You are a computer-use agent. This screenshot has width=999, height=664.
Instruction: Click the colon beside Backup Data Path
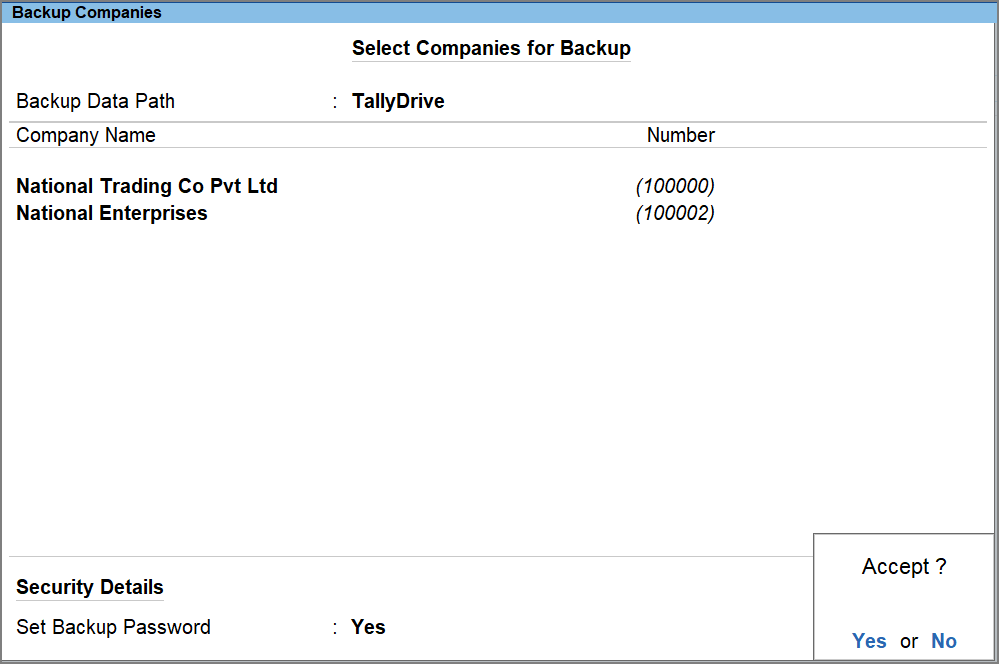(x=335, y=102)
